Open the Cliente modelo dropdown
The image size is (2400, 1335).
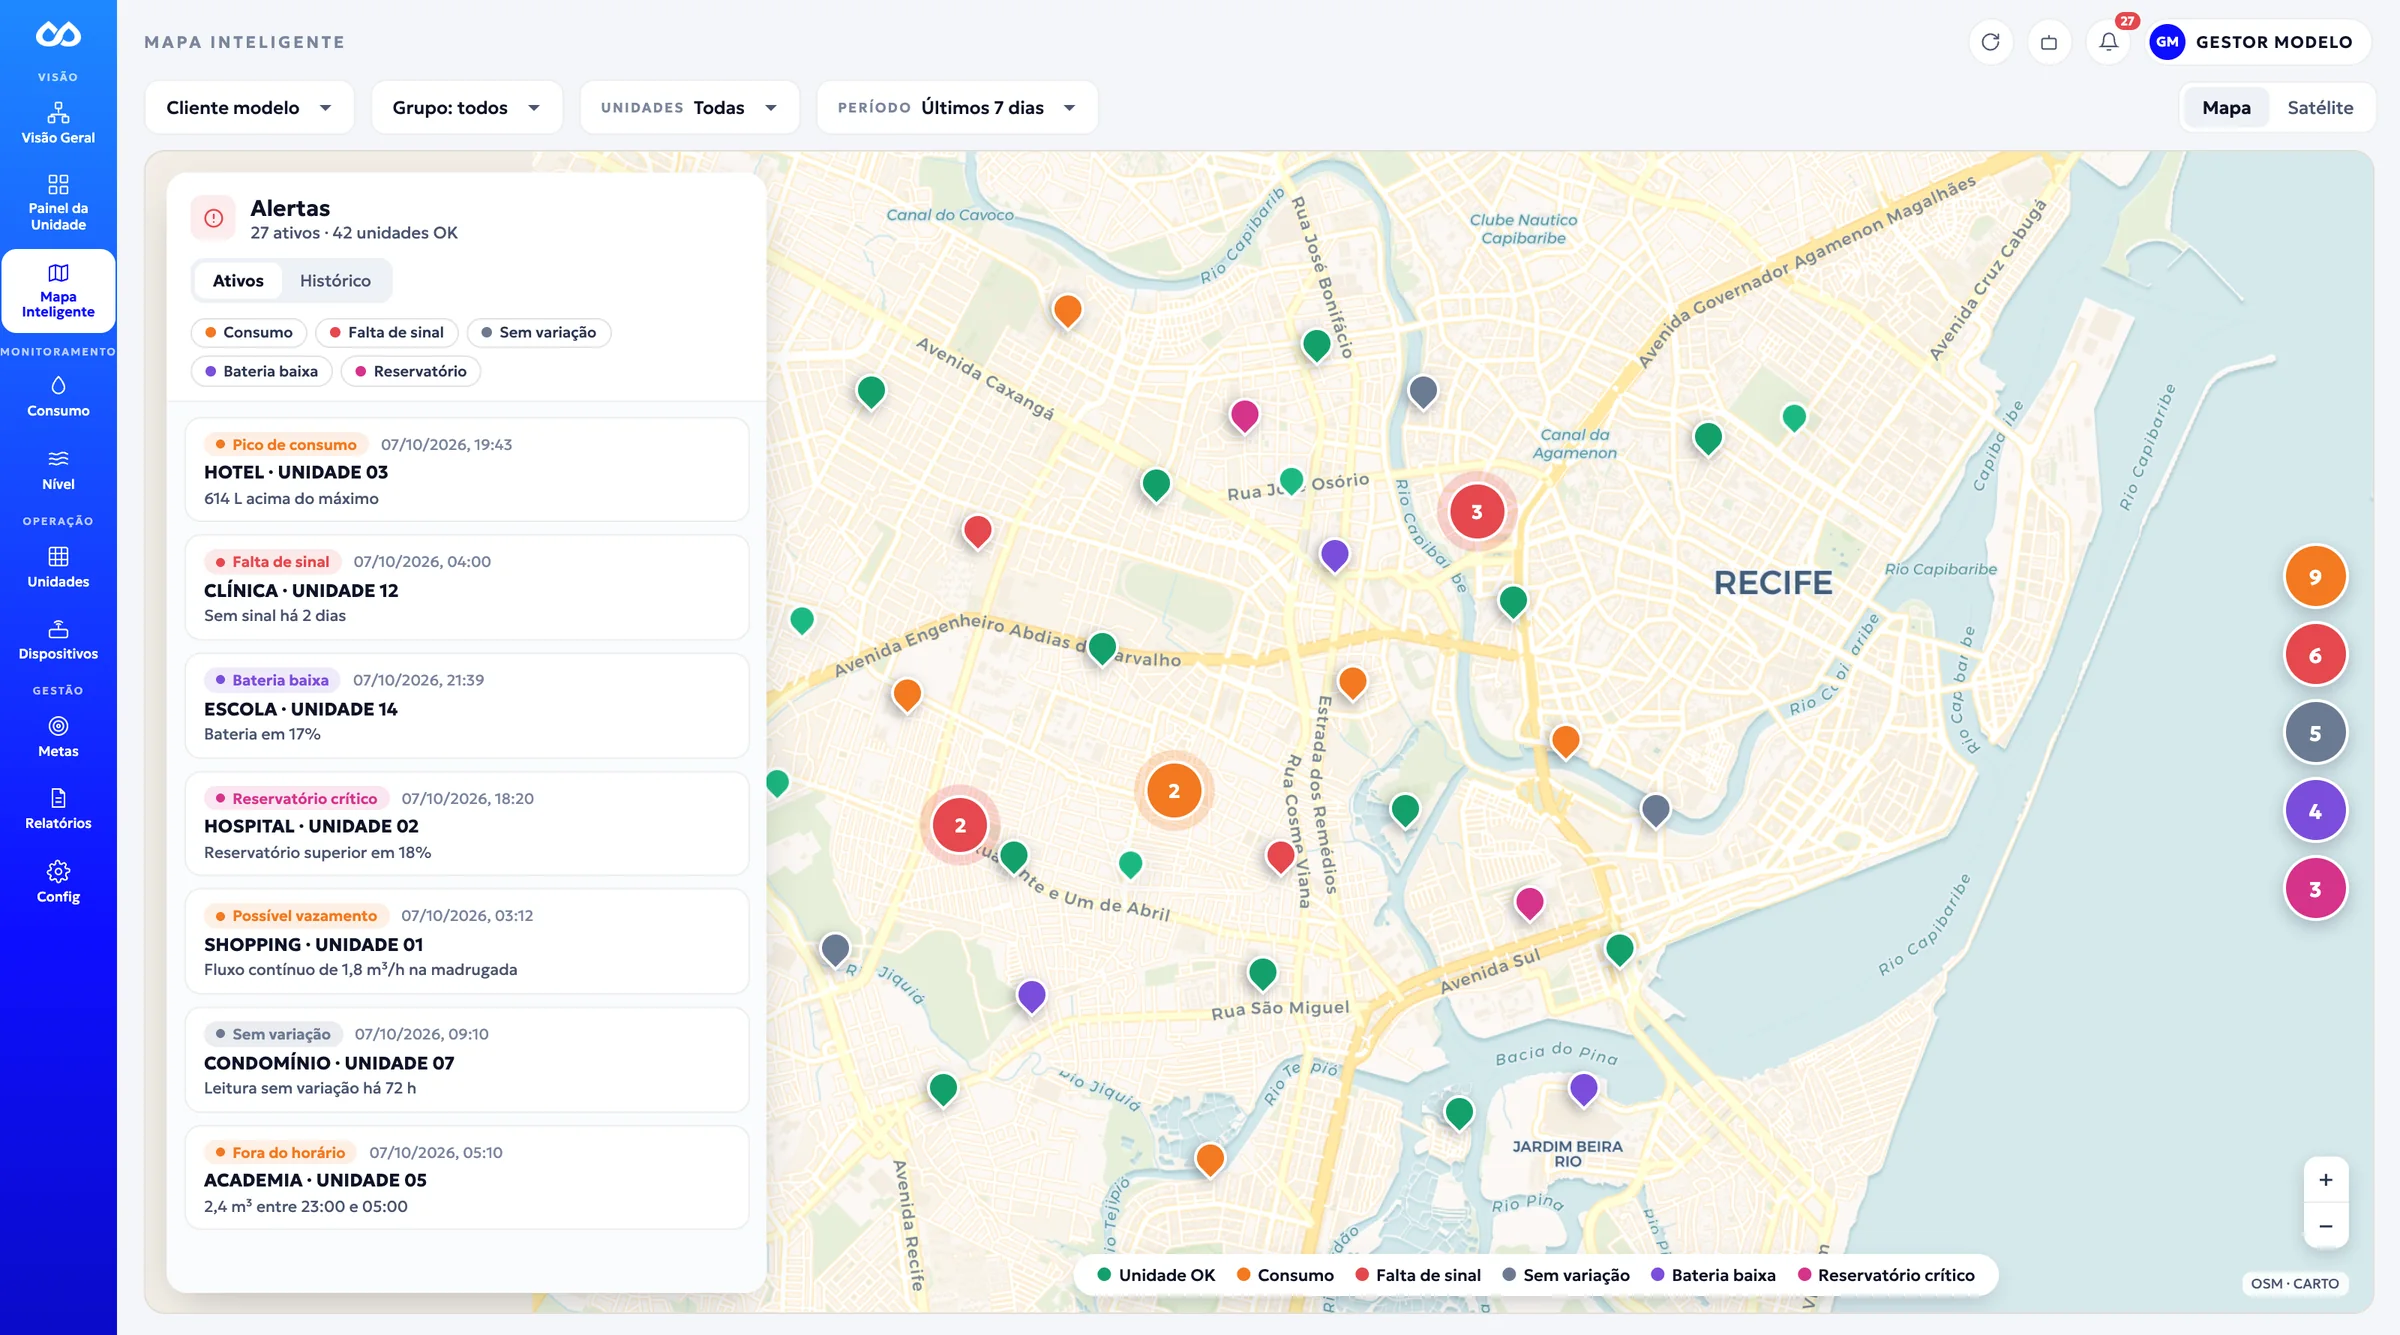pyautogui.click(x=249, y=107)
